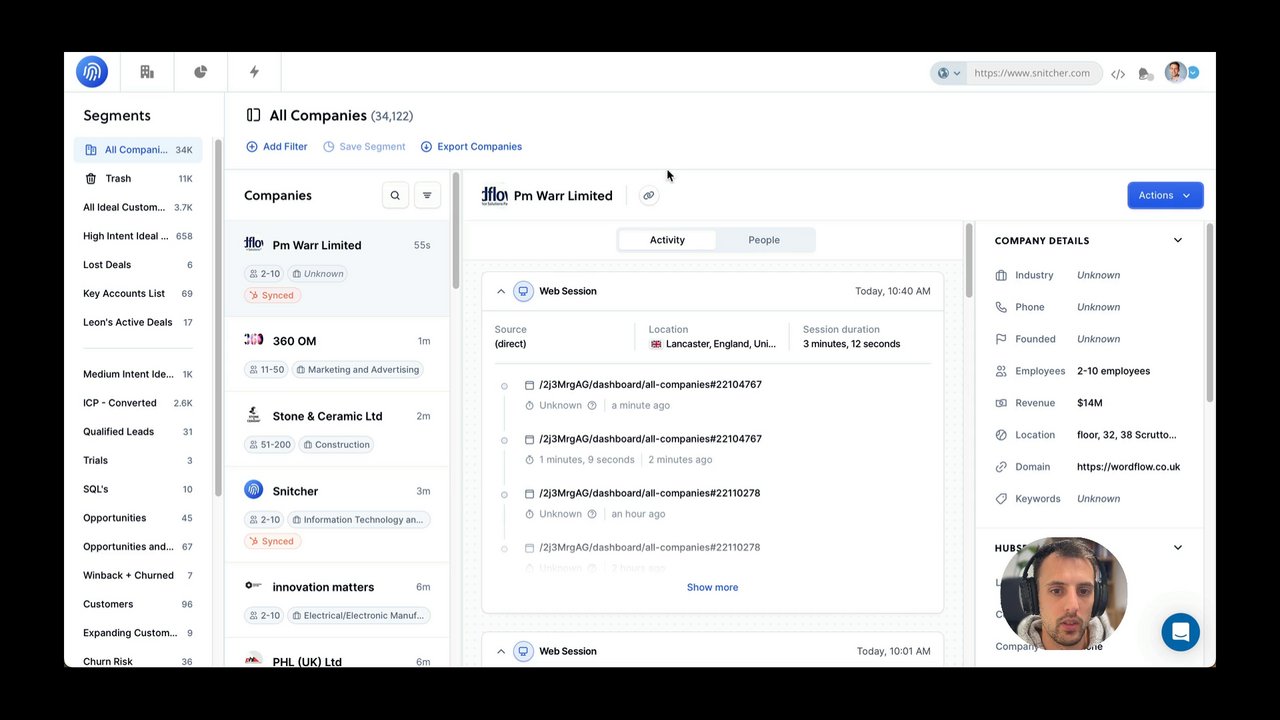Image resolution: width=1280 pixels, height=720 pixels.
Task: Select Medium Intent Ideal segment
Action: pos(138,374)
